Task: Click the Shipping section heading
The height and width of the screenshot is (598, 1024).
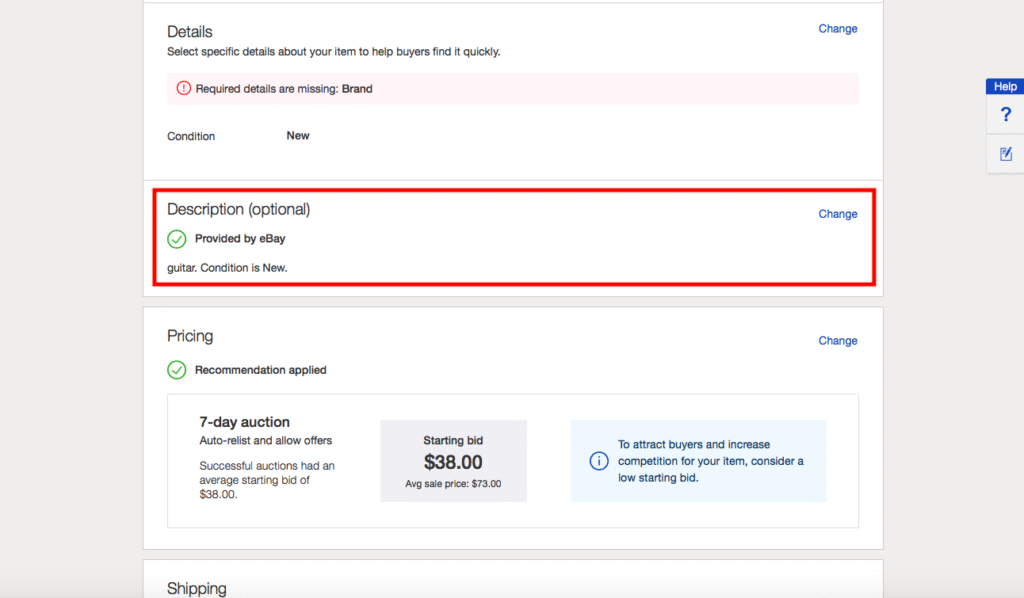Action: click(197, 588)
